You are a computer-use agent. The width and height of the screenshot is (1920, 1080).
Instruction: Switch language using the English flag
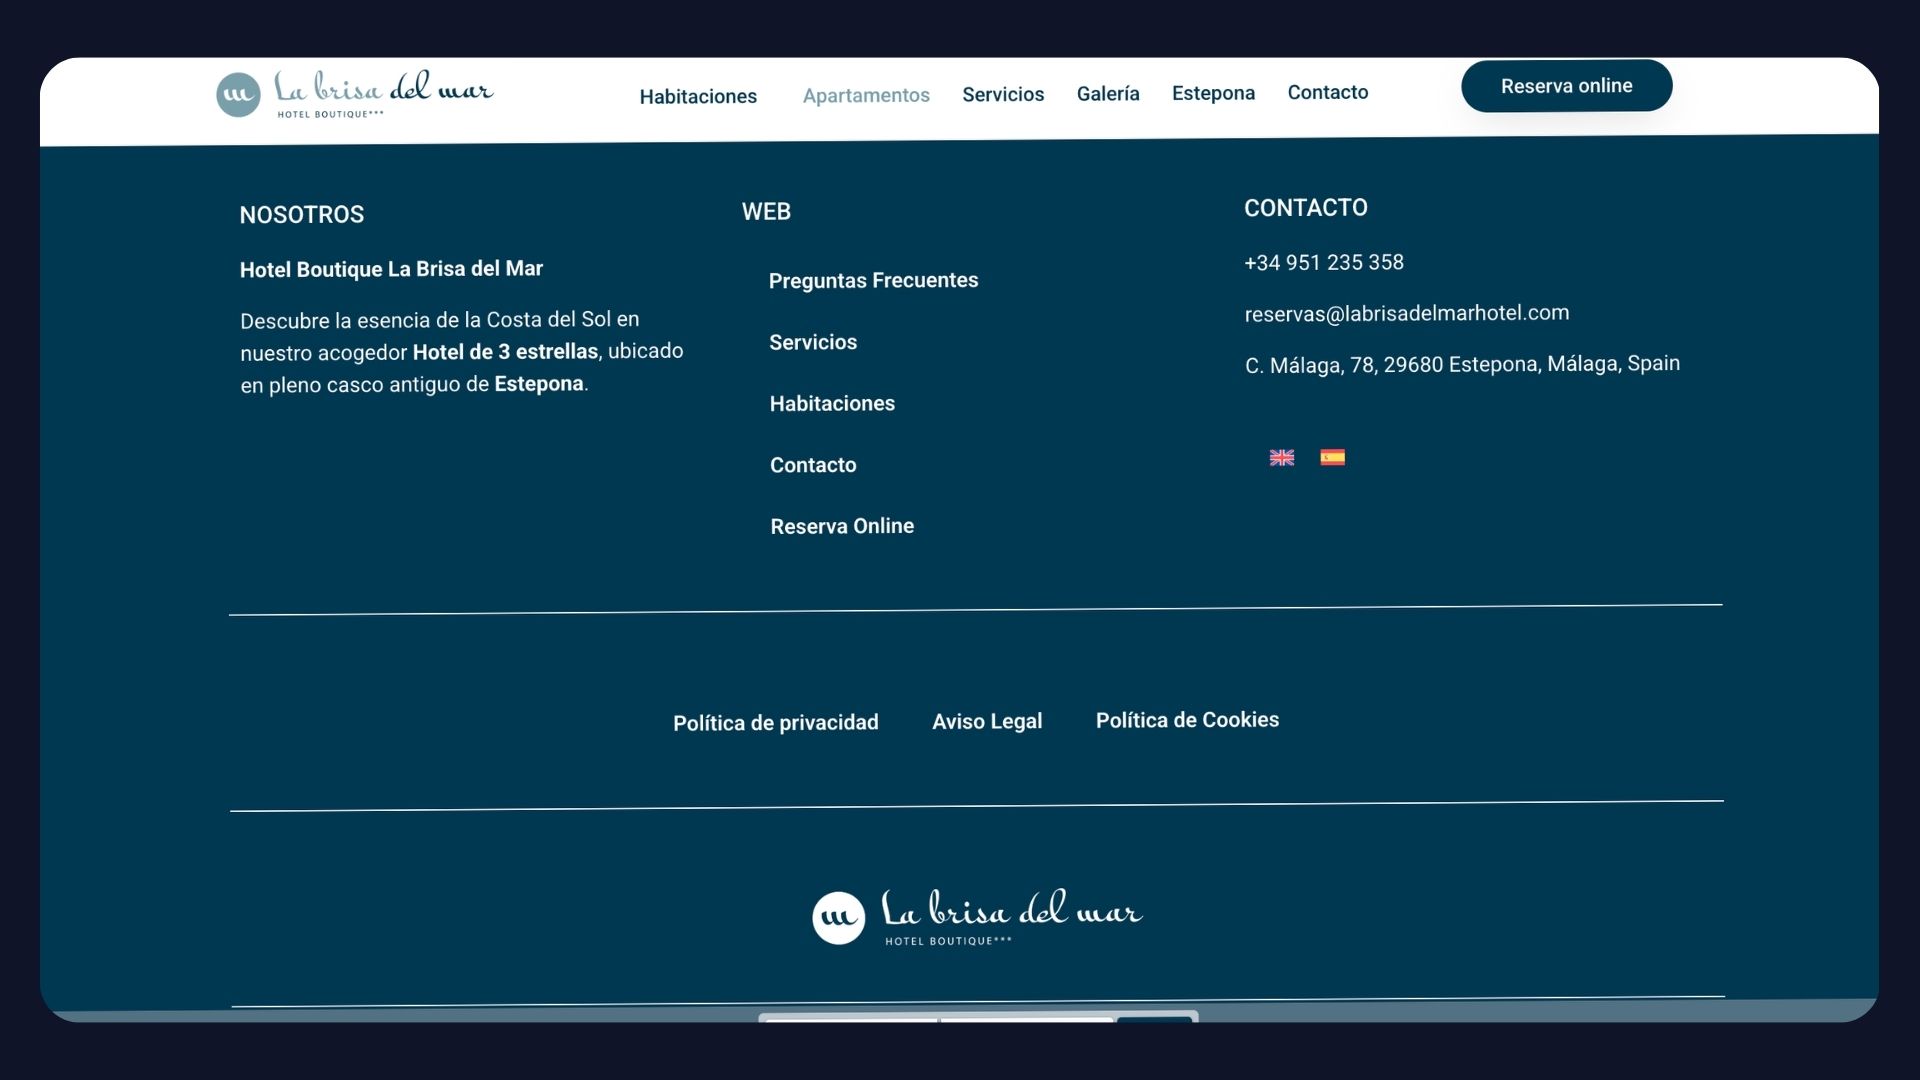click(1281, 458)
